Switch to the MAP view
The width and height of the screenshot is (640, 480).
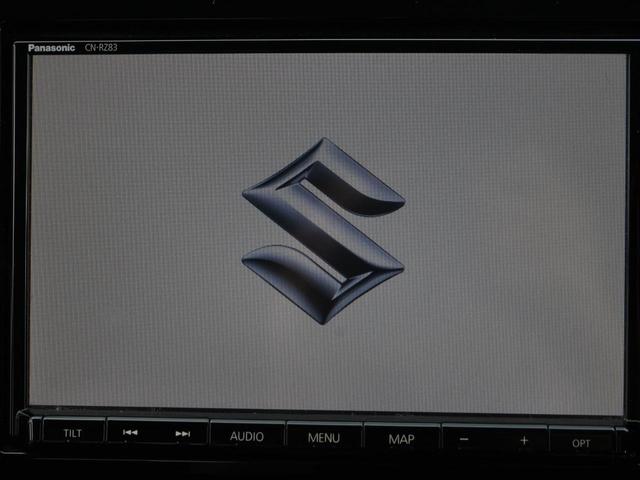[401, 438]
